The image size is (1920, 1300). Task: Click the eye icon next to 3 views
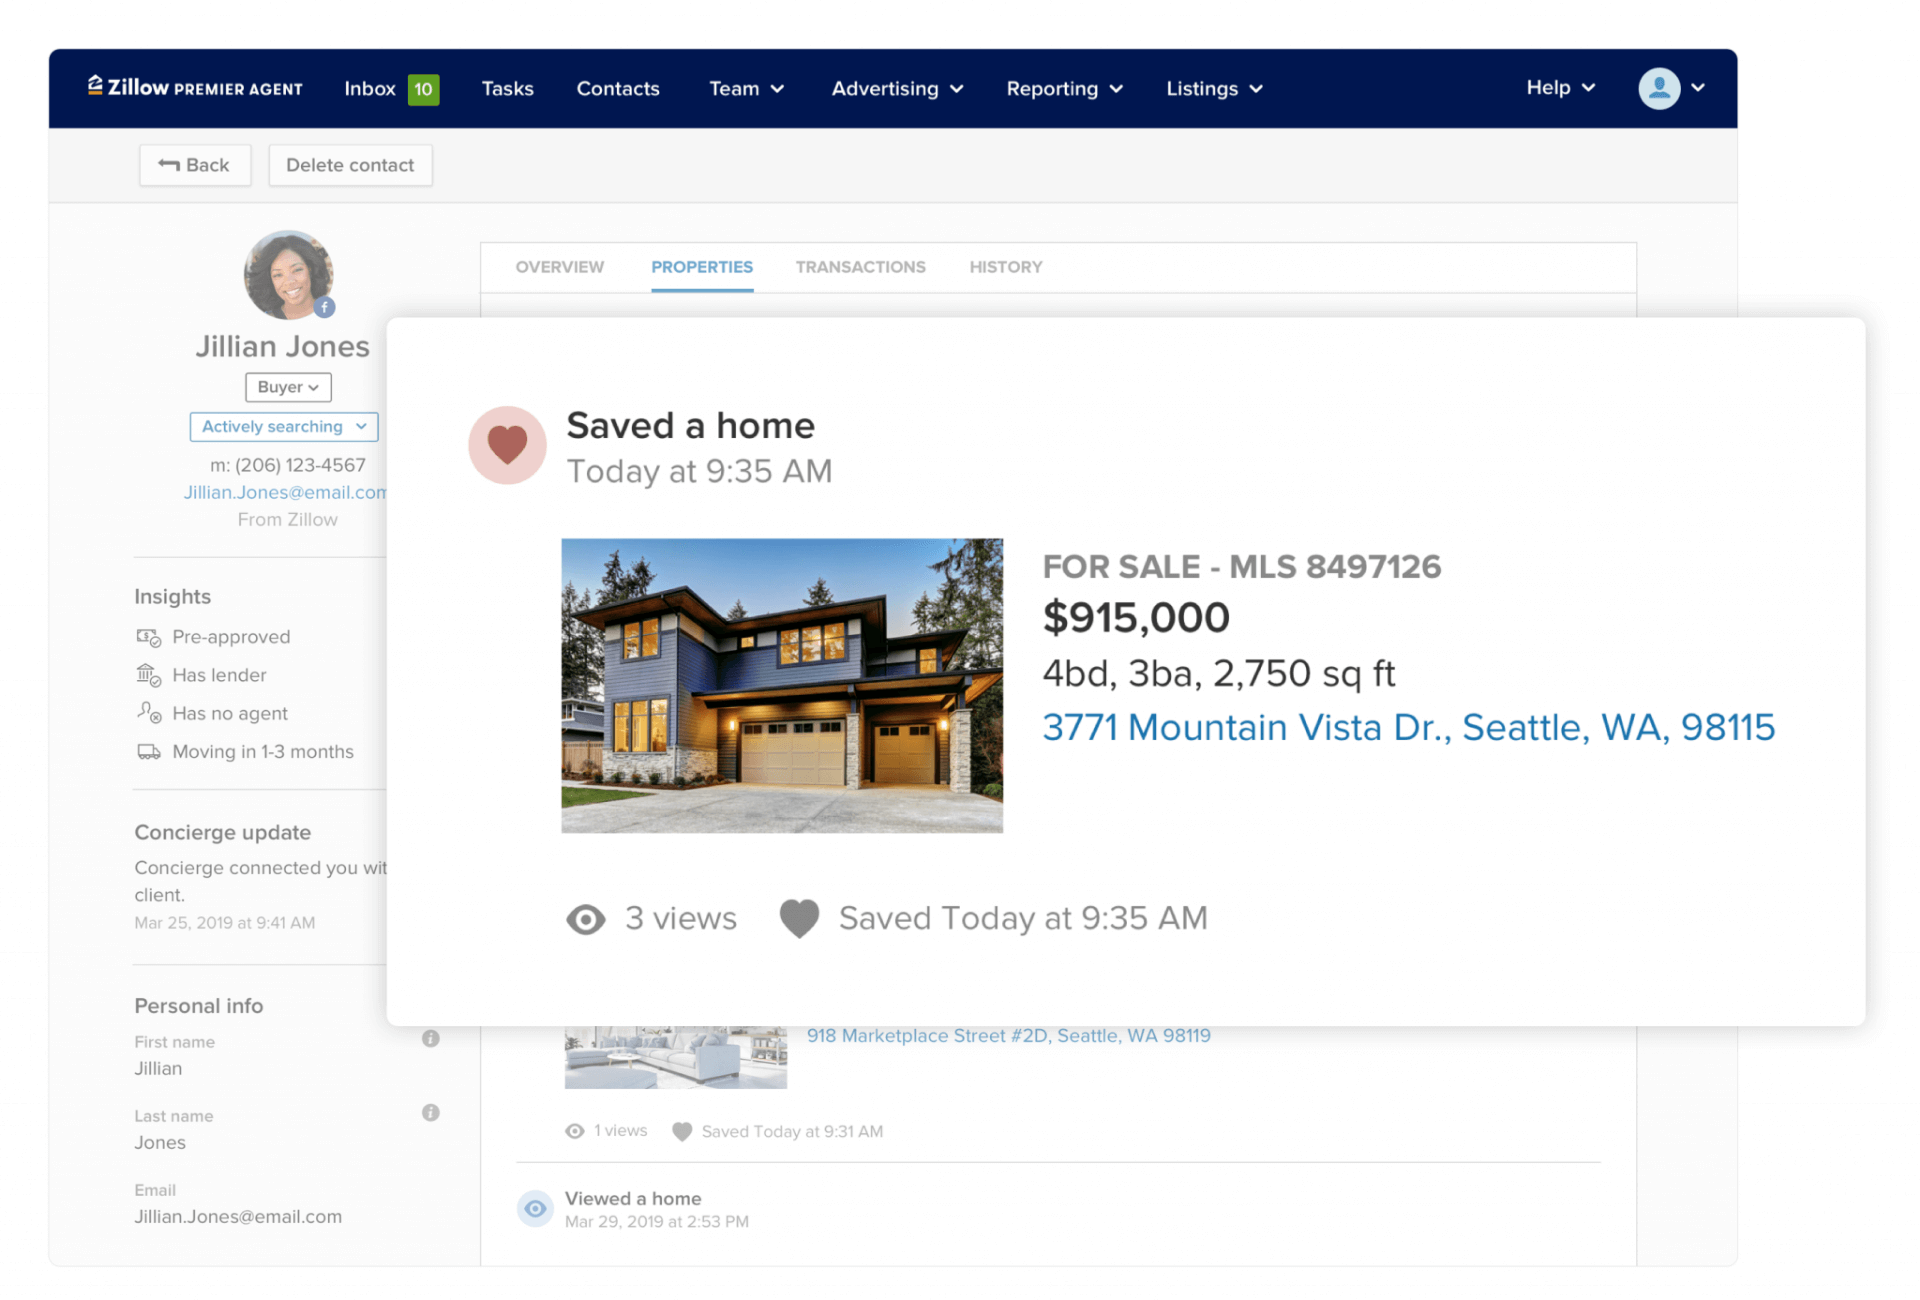click(x=585, y=918)
